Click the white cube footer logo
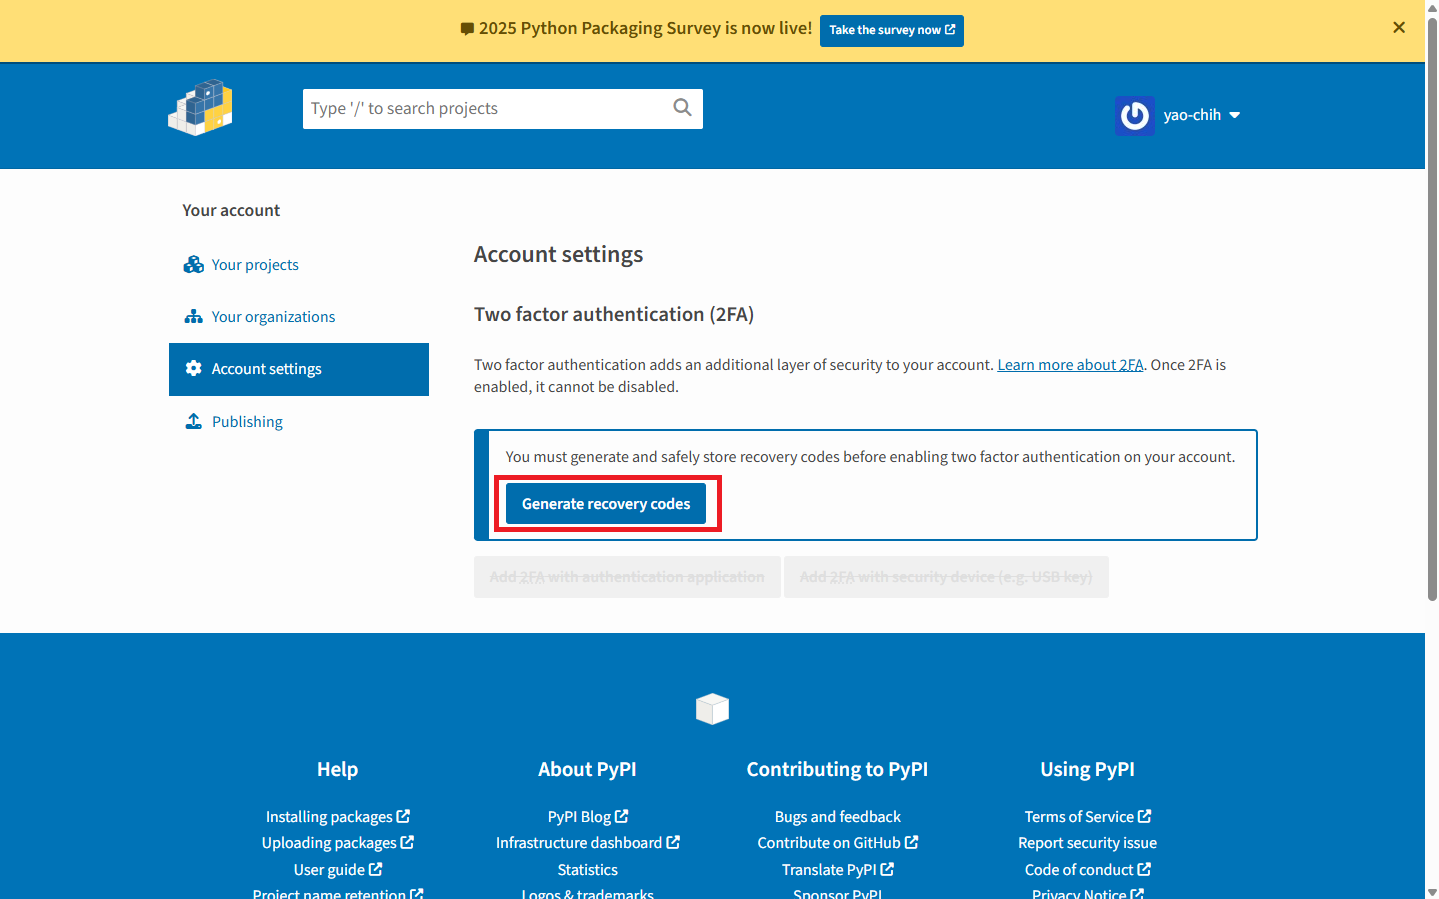 [713, 709]
